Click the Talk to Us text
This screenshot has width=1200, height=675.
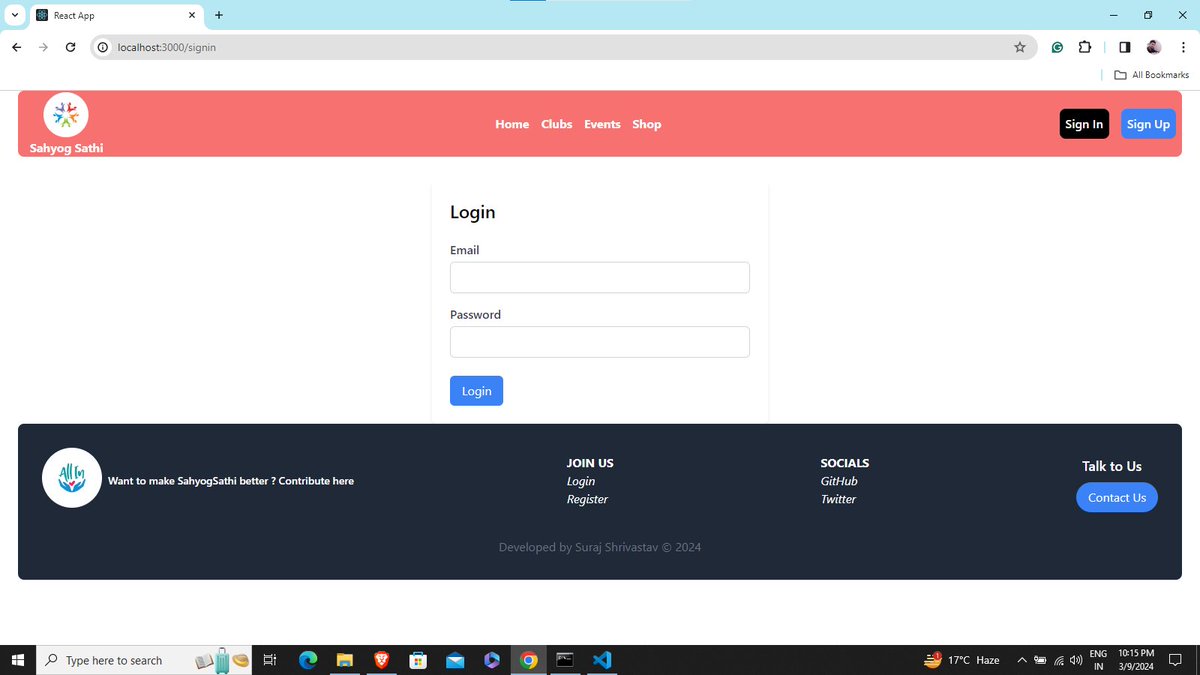point(1112,466)
